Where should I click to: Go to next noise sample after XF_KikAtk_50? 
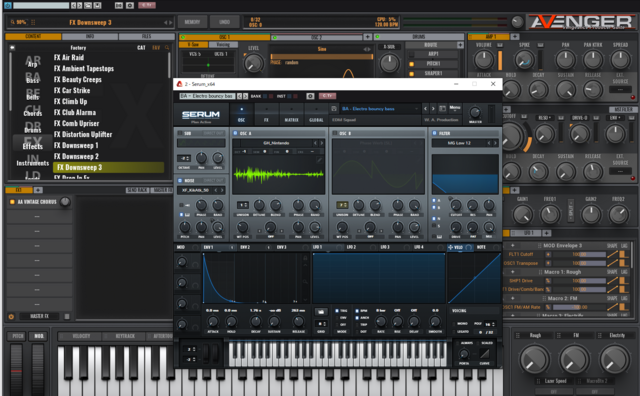pos(222,190)
